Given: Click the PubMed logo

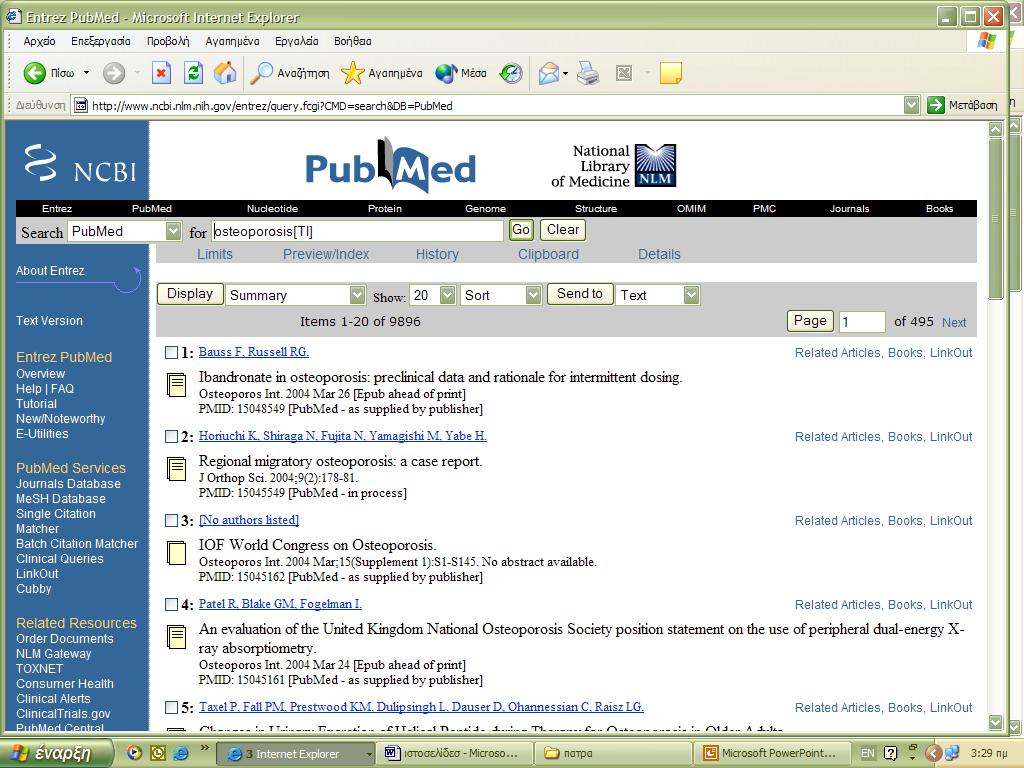Looking at the screenshot, I should click(391, 165).
